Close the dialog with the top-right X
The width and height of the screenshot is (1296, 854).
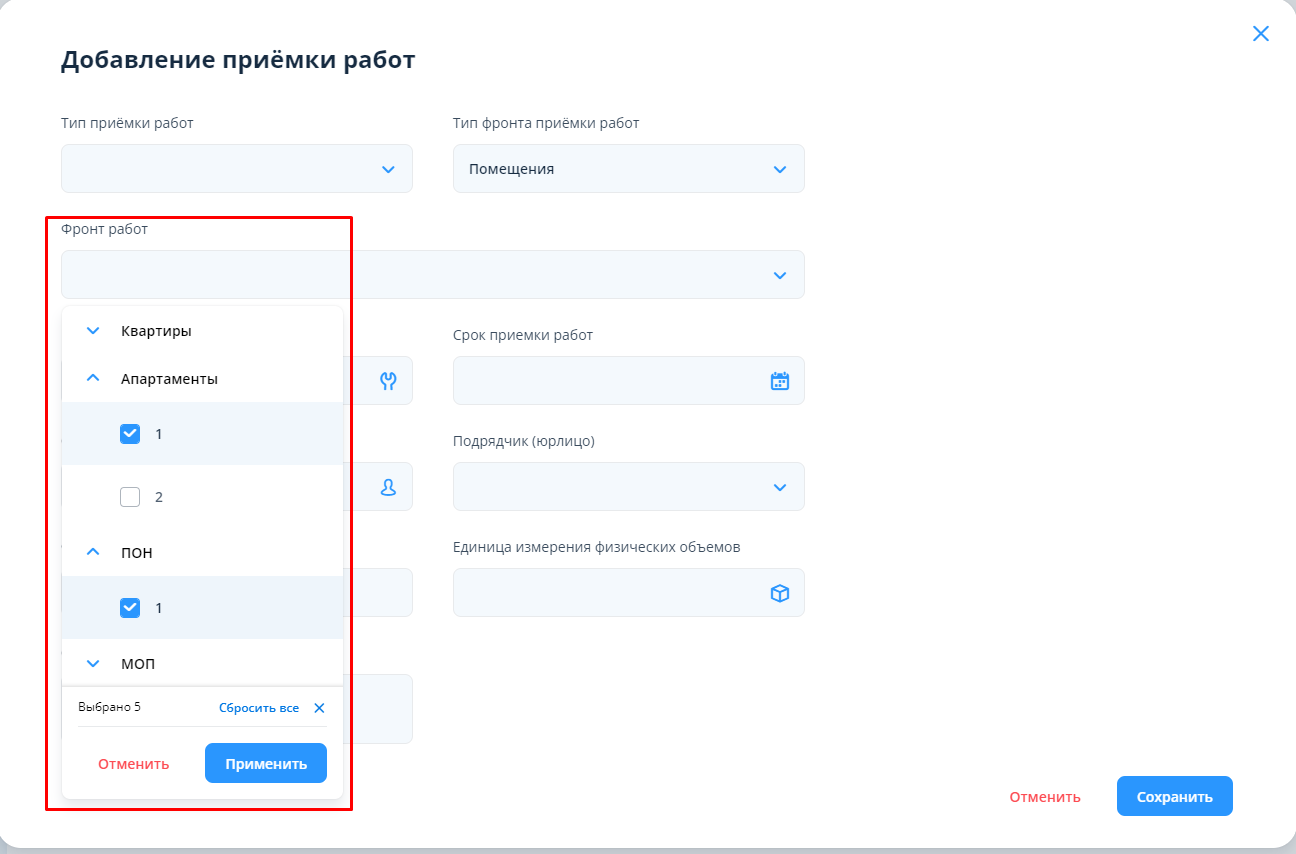pos(1260,34)
